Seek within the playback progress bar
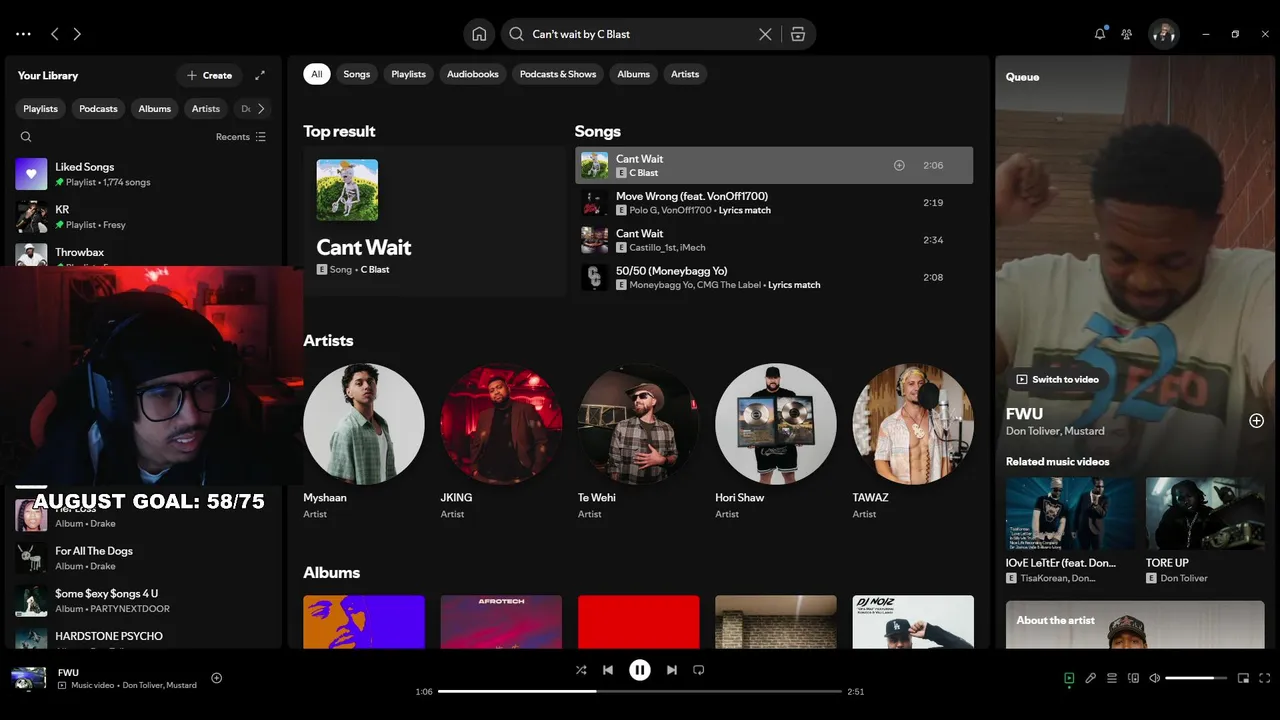Image resolution: width=1280 pixels, height=720 pixels. point(640,691)
